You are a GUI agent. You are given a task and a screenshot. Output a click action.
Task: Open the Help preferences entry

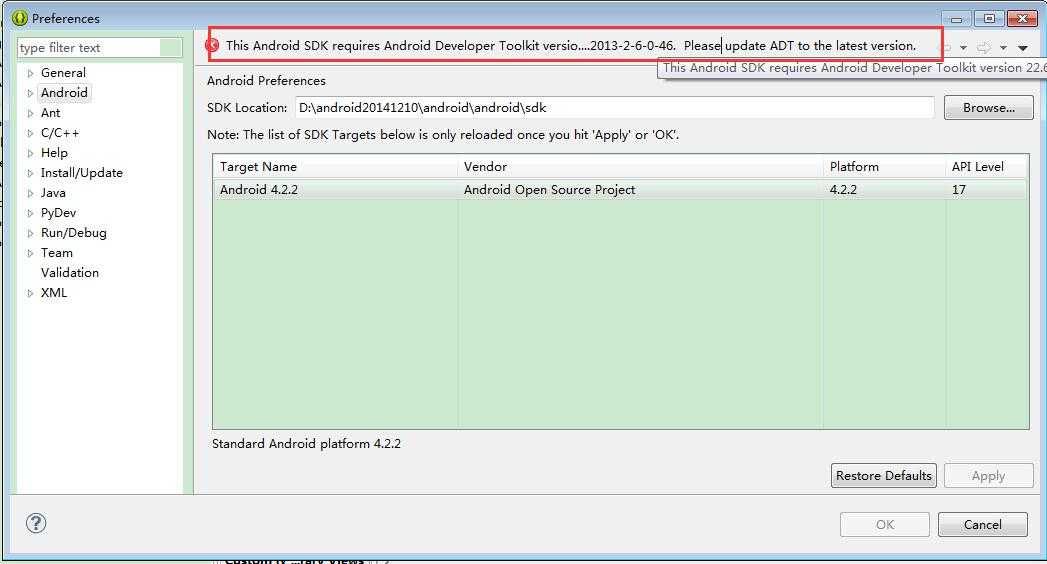click(54, 153)
